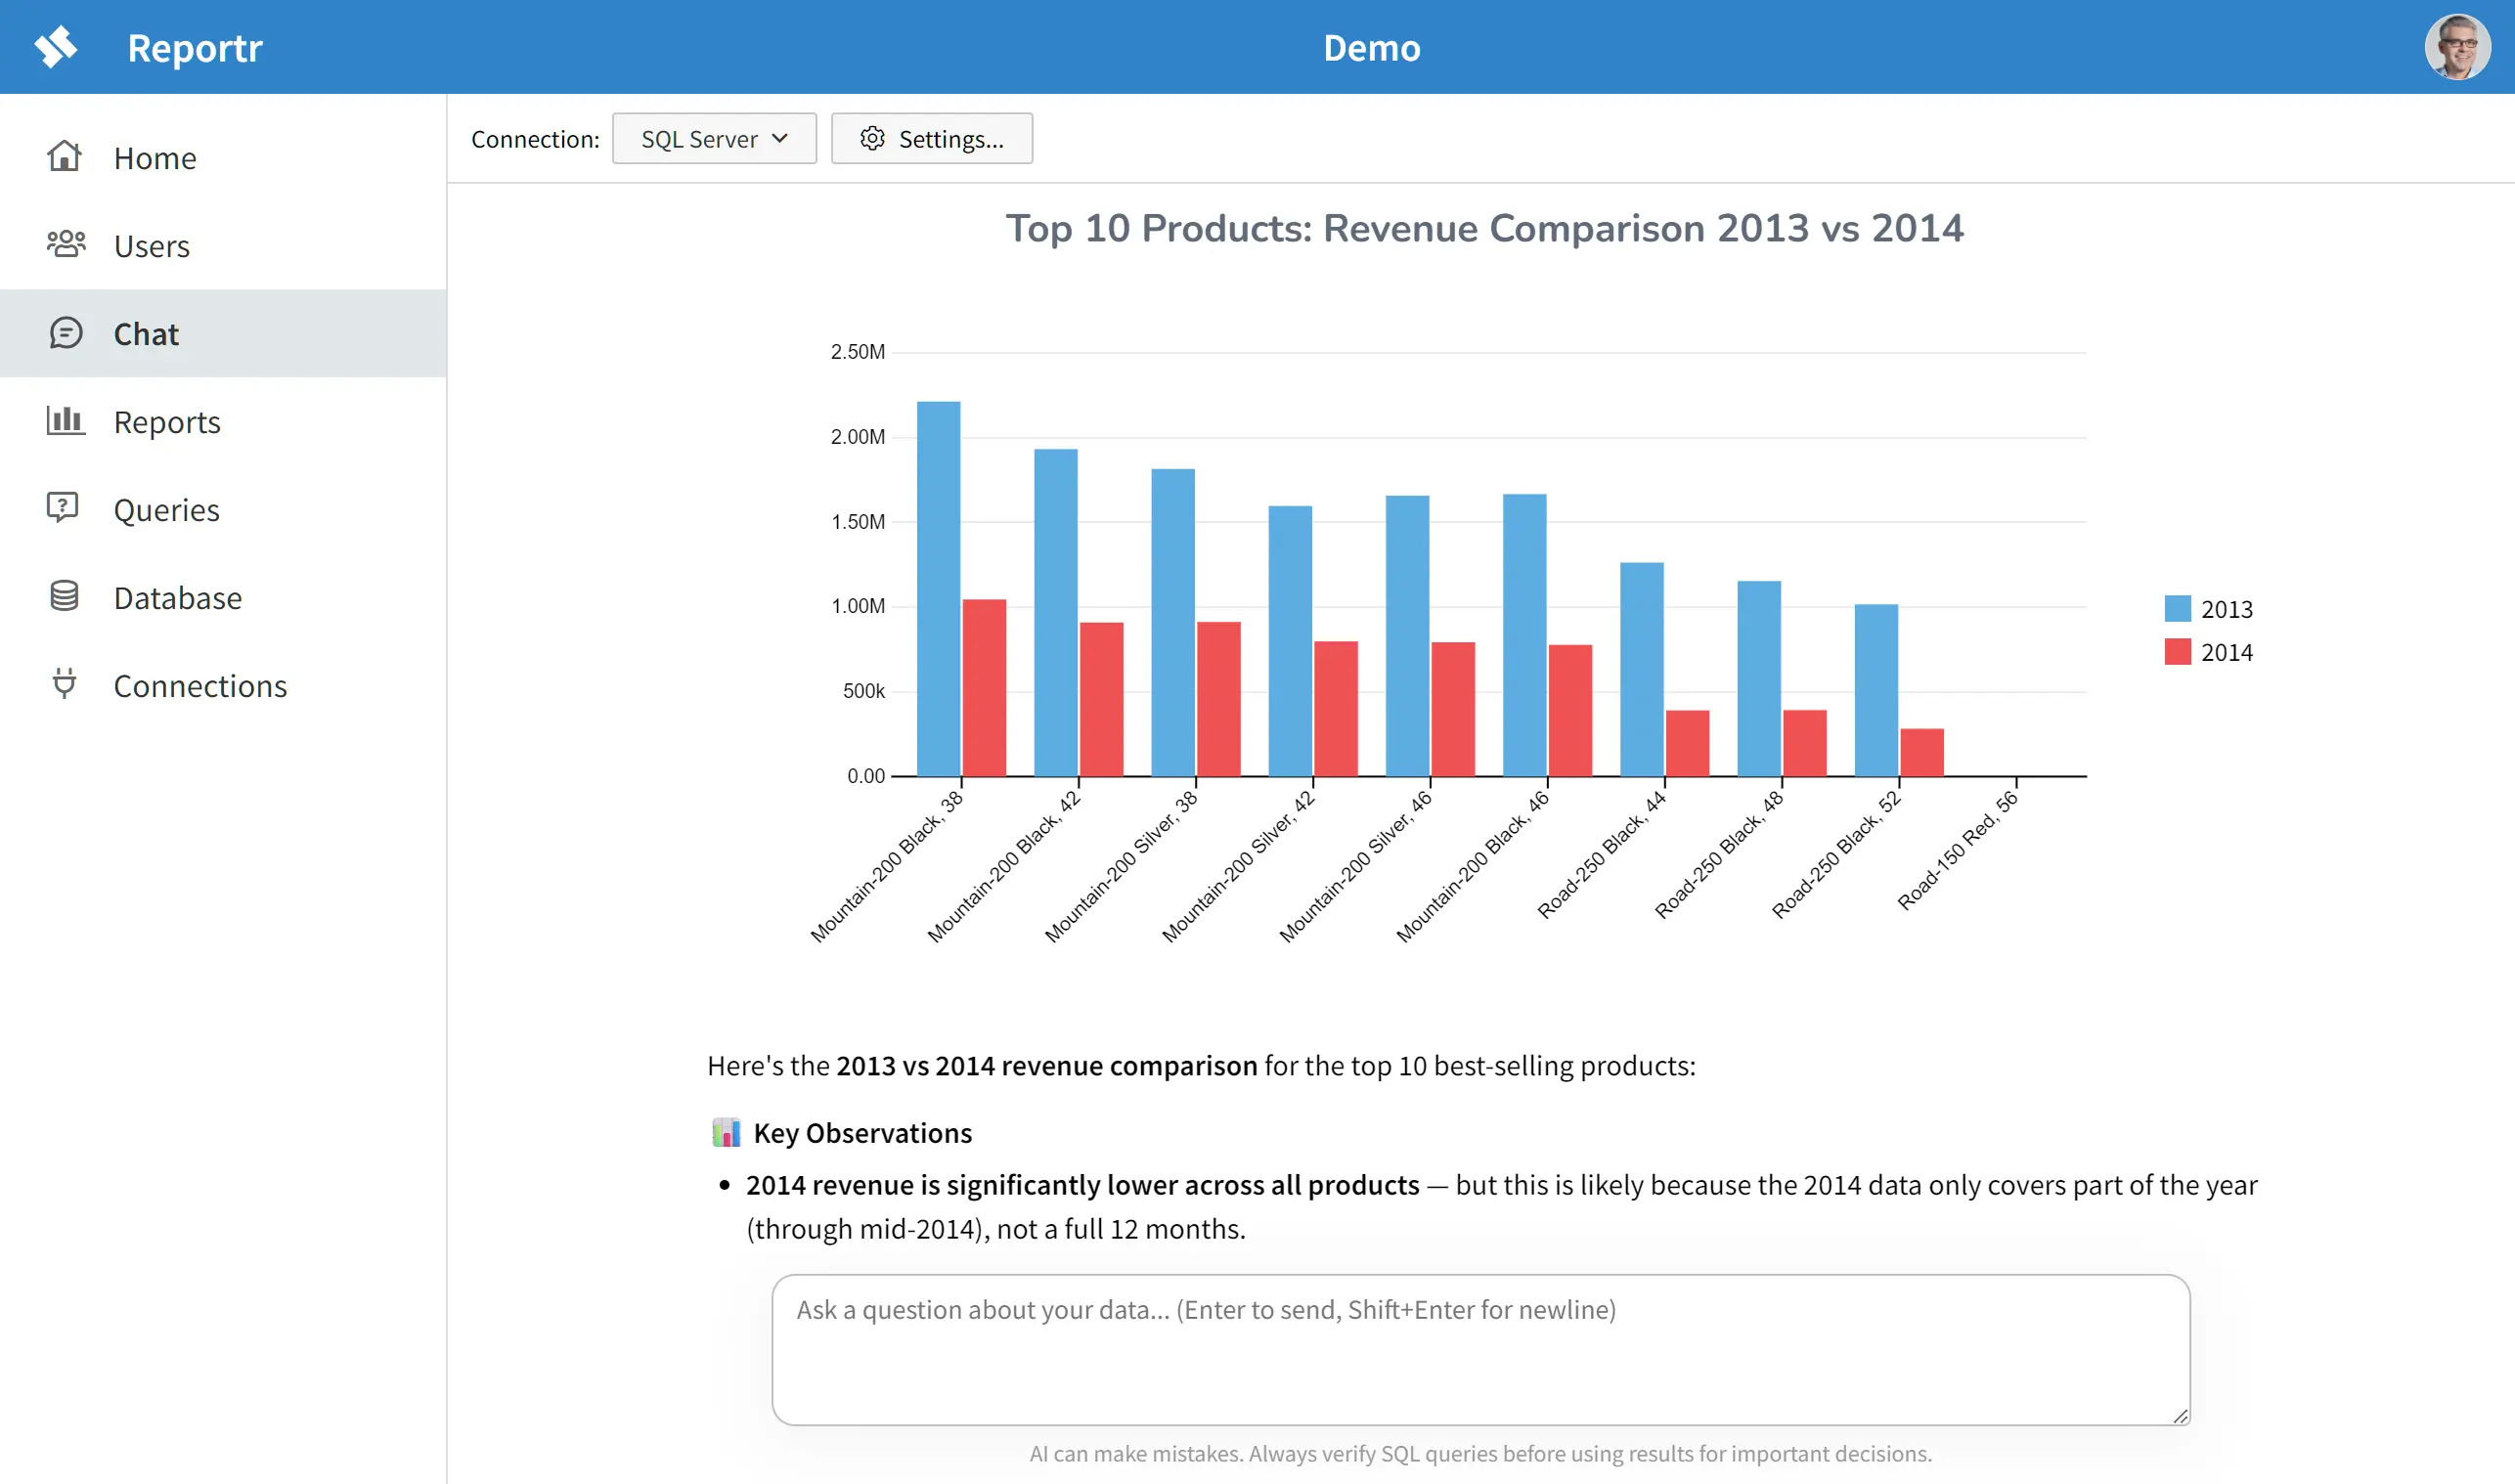This screenshot has height=1484, width=2515.
Task: Go to Home in the sidebar
Action: click(x=223, y=157)
